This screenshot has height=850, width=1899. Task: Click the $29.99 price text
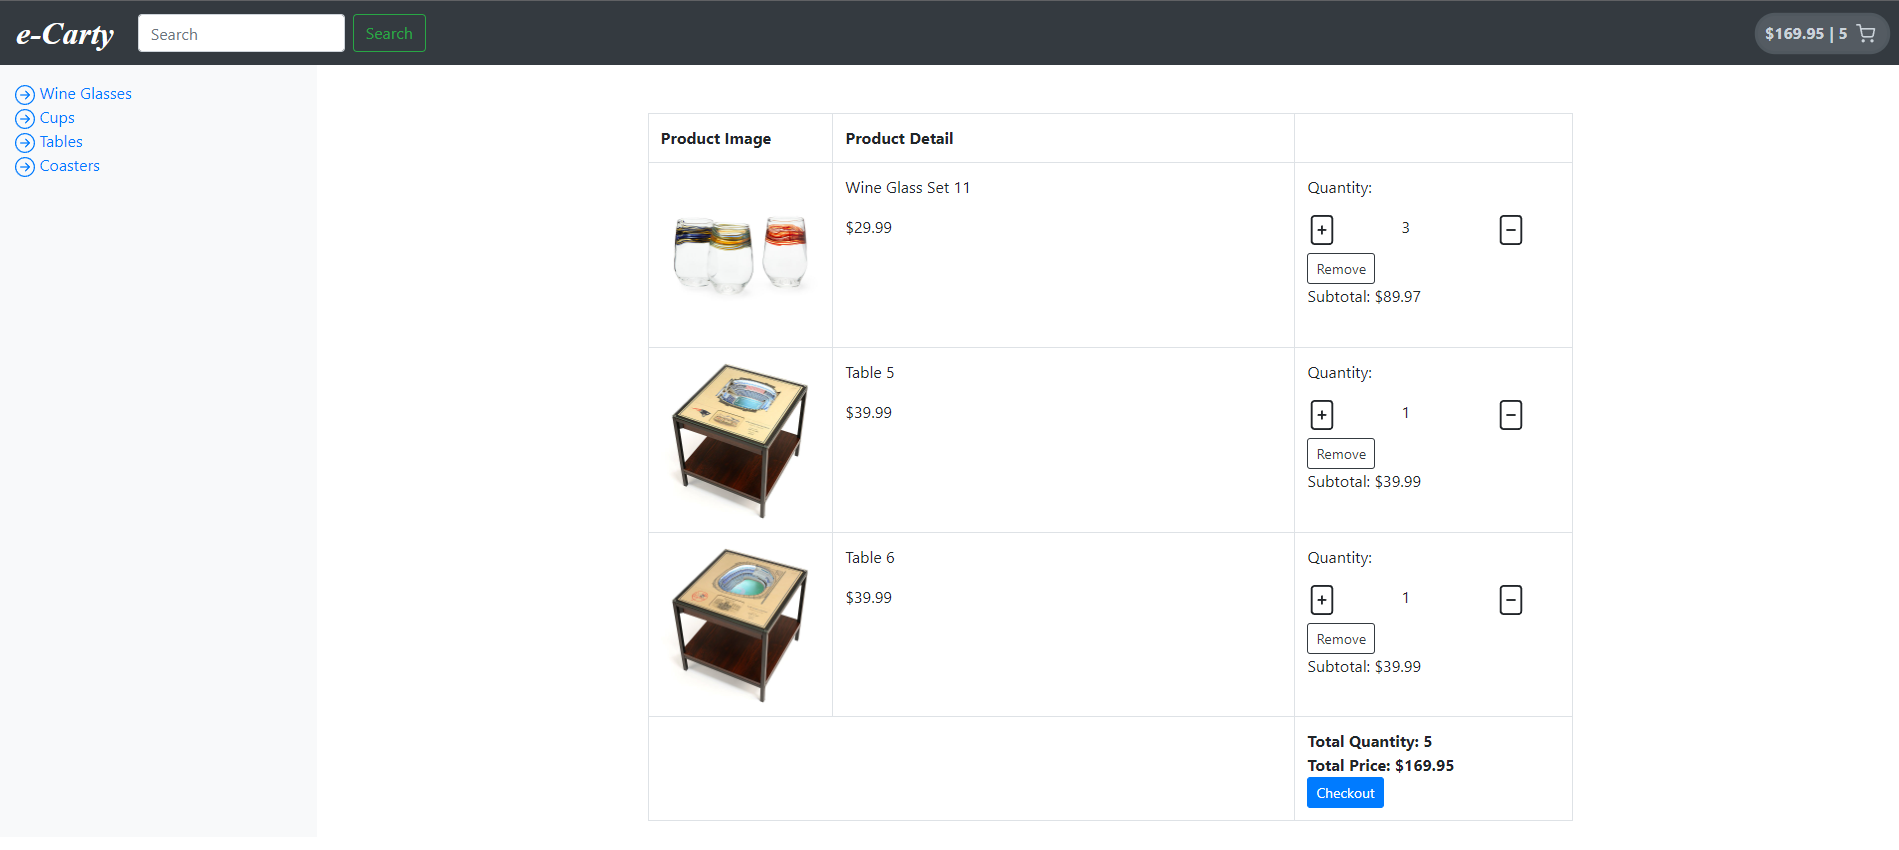coord(868,228)
